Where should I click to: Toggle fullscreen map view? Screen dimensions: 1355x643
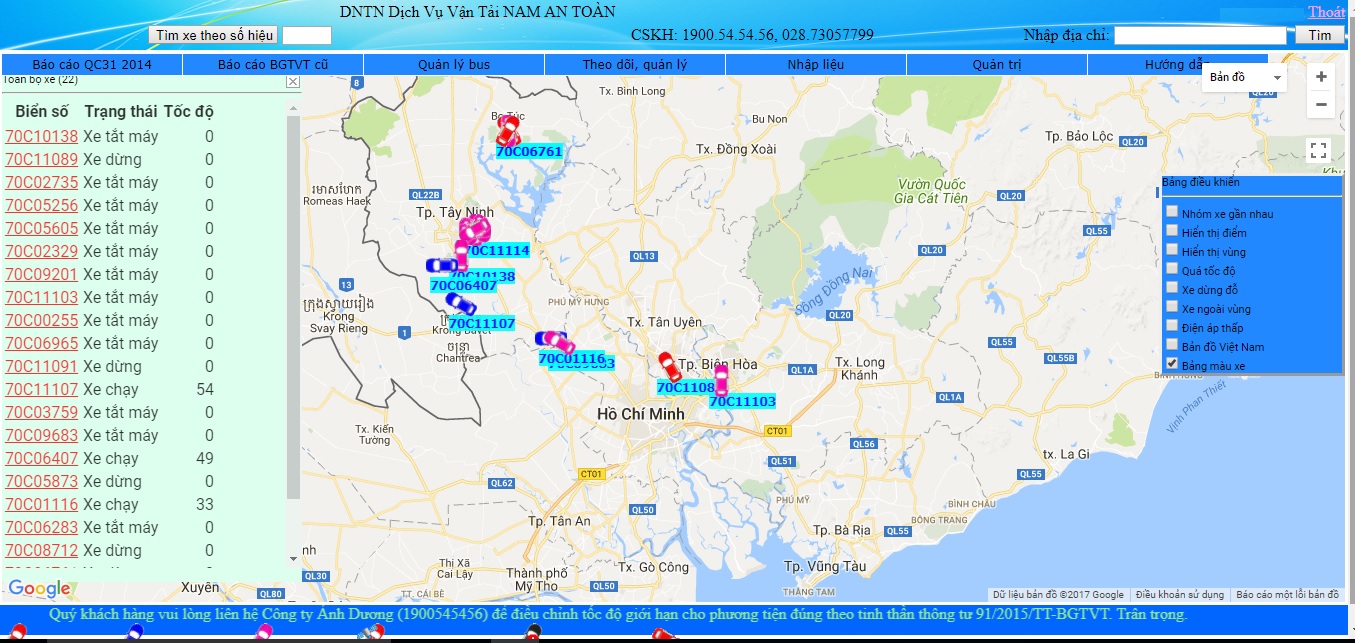tap(1318, 150)
